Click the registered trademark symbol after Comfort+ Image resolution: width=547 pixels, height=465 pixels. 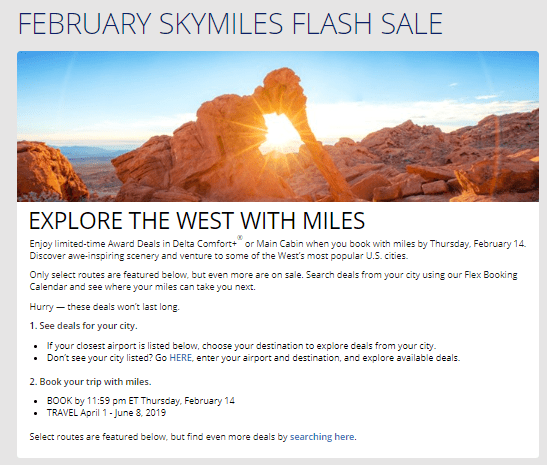click(x=240, y=238)
